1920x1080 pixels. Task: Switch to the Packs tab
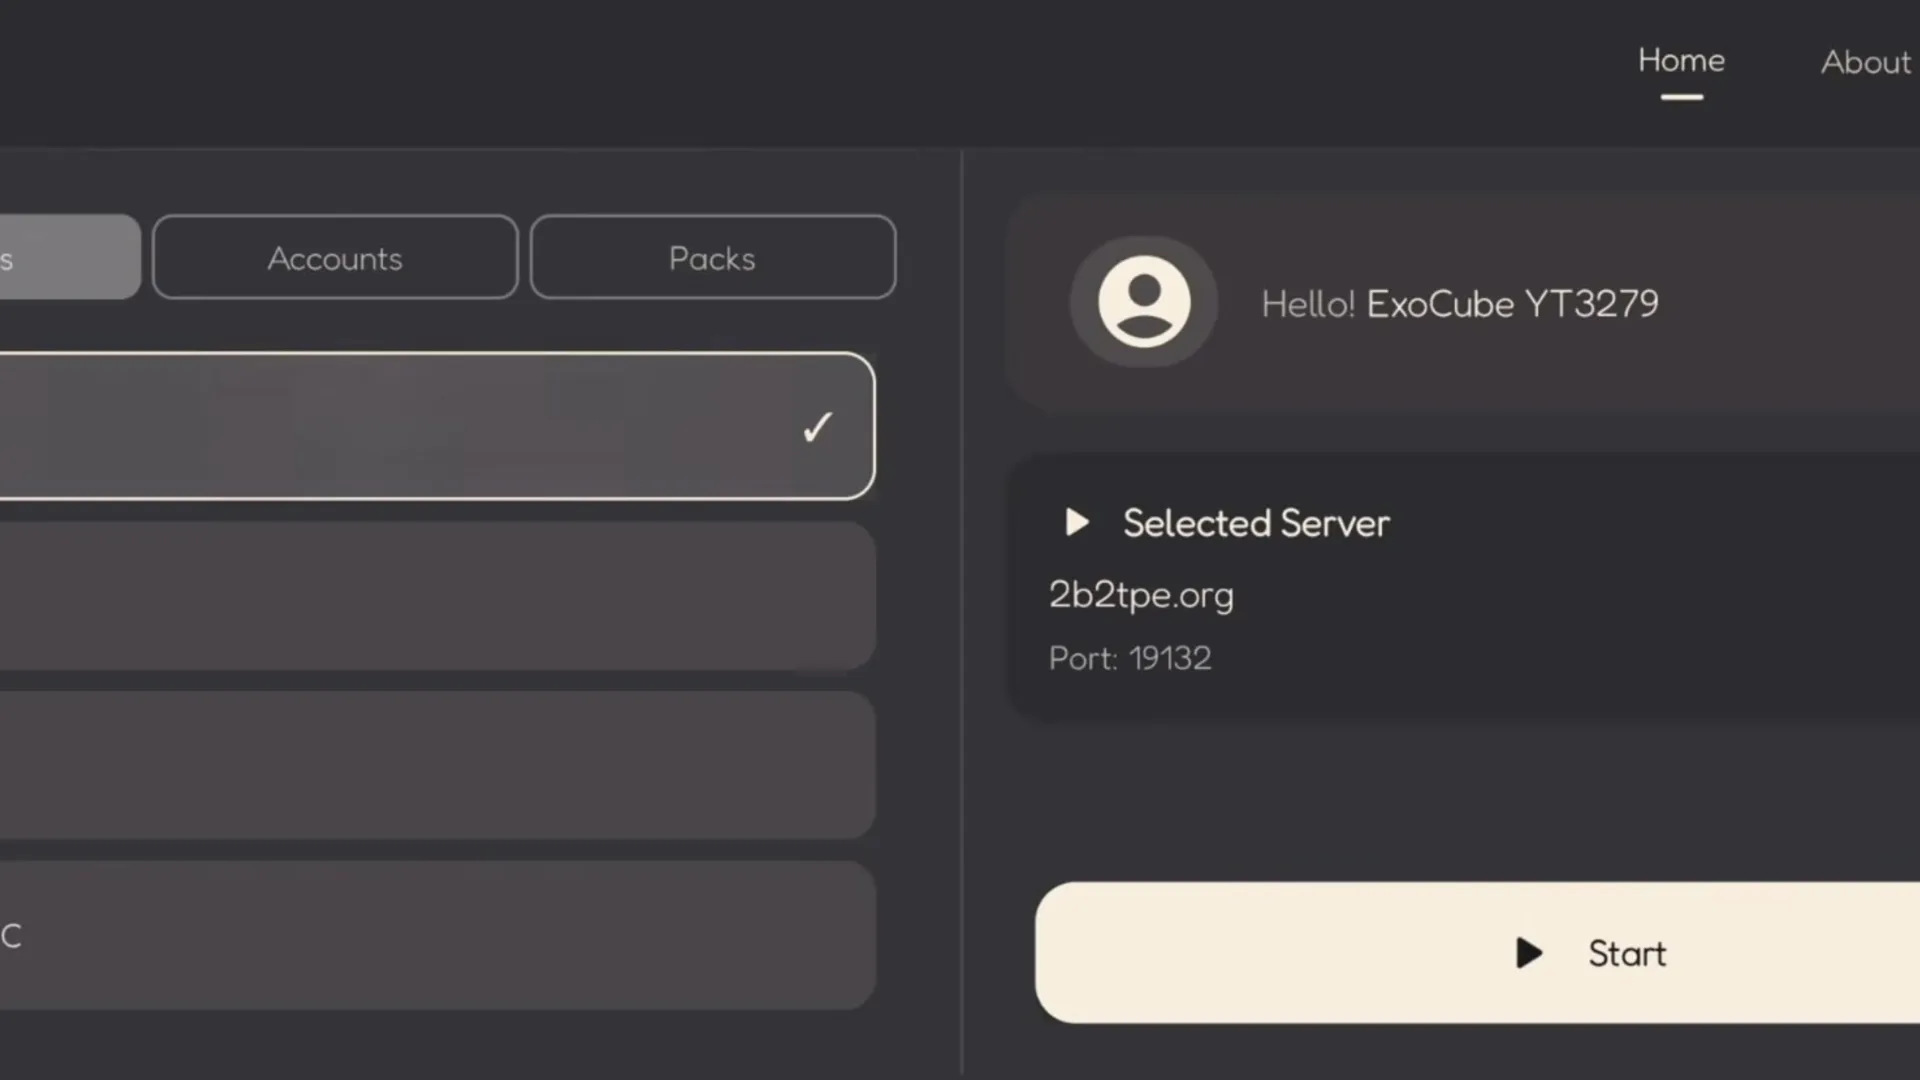pyautogui.click(x=712, y=257)
